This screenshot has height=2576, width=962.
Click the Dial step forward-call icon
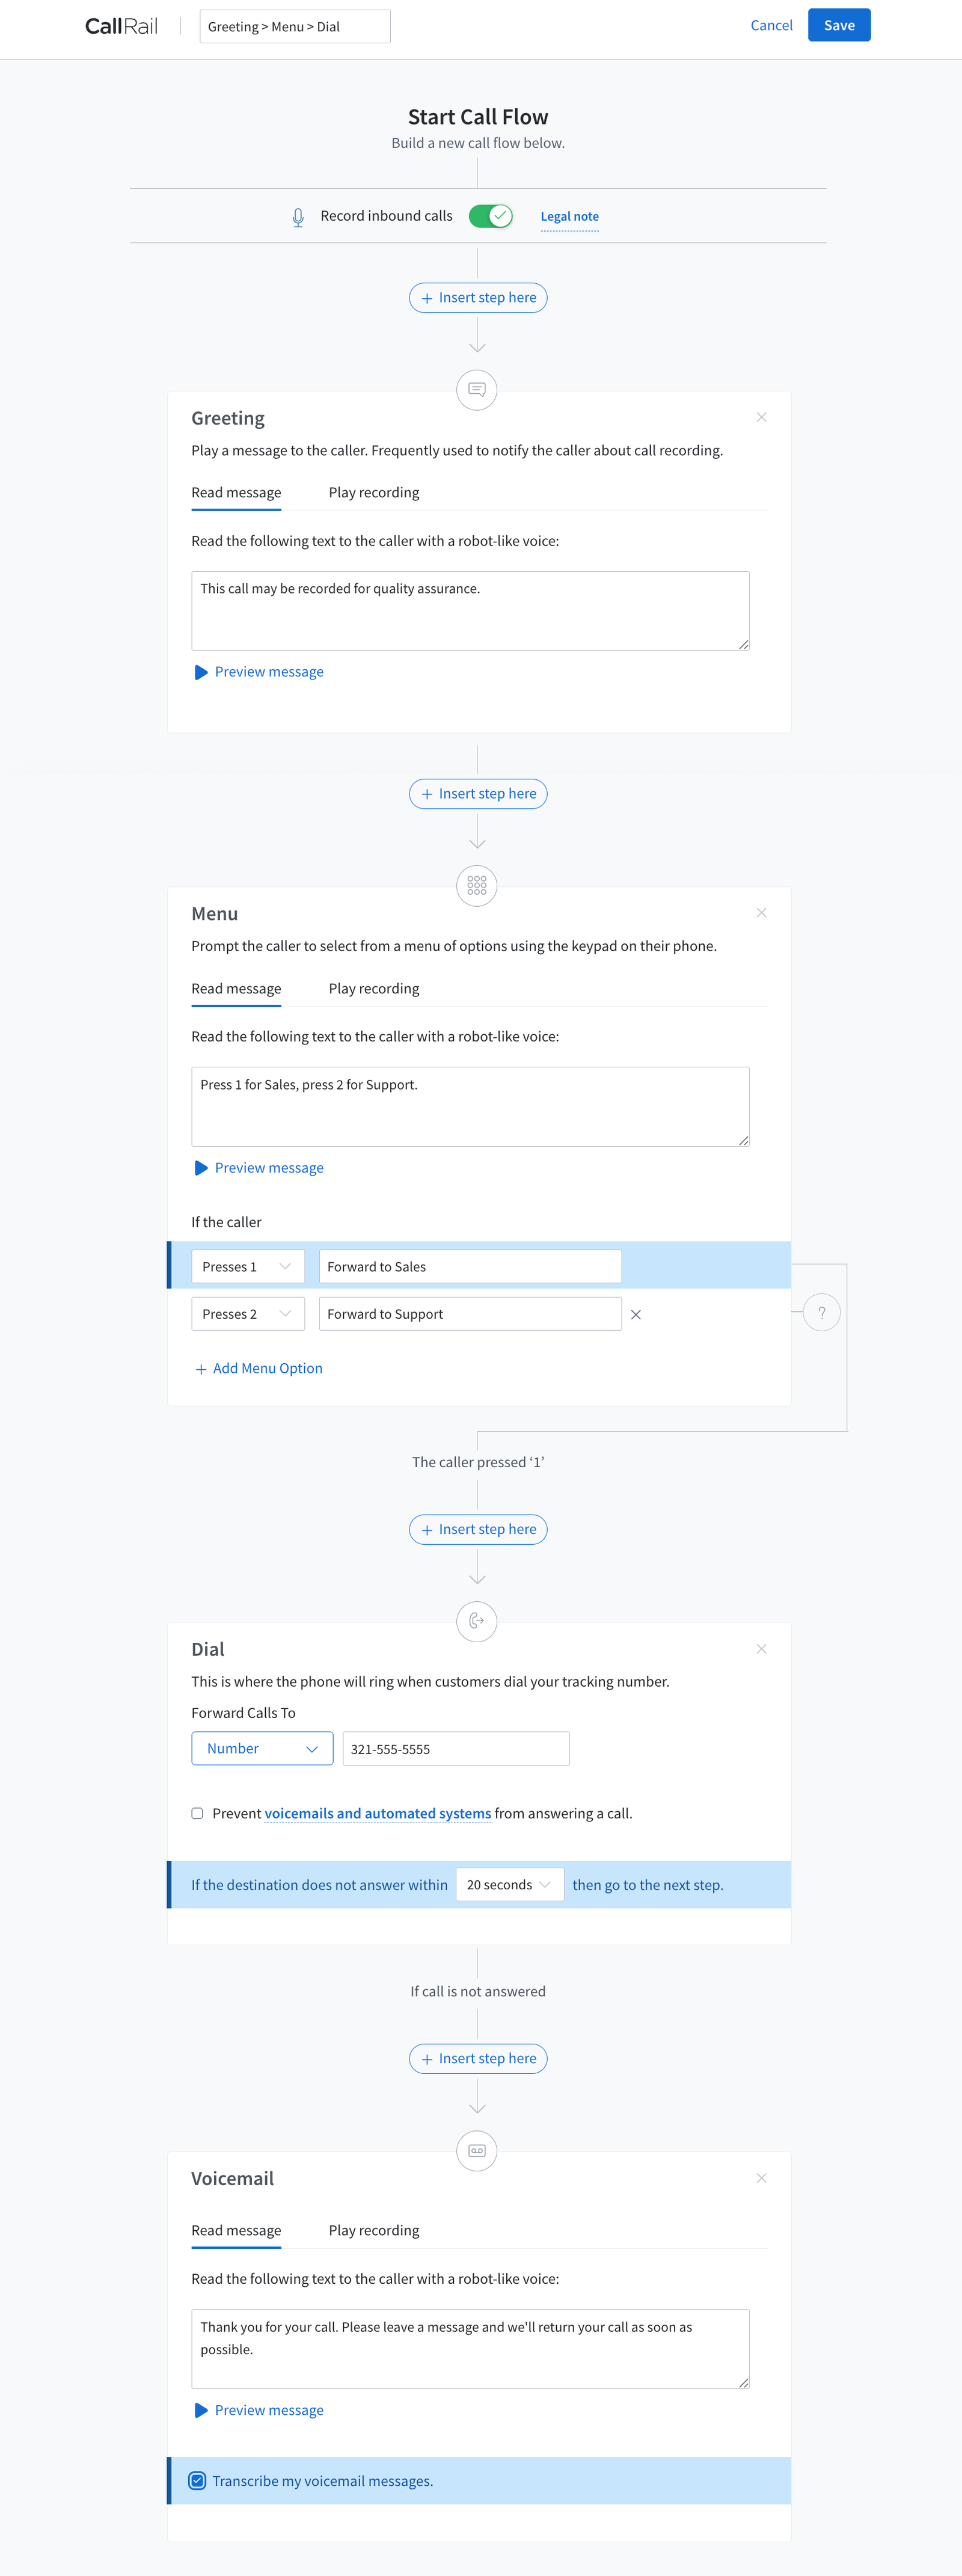coord(477,1621)
